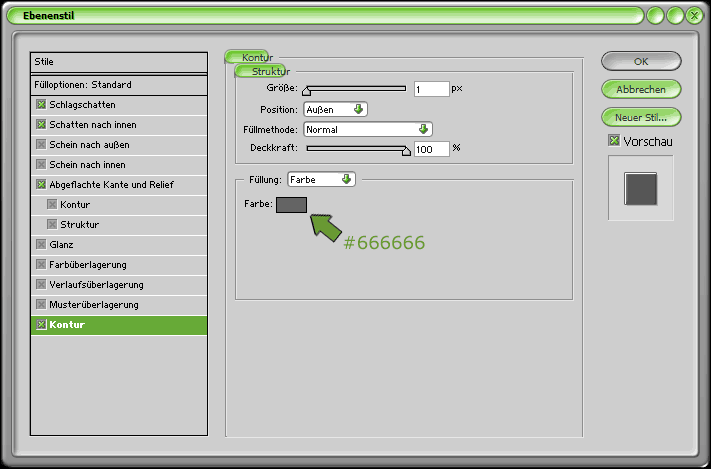Select the Farbüberlagerung style label
This screenshot has width=711, height=469.
tap(88, 264)
